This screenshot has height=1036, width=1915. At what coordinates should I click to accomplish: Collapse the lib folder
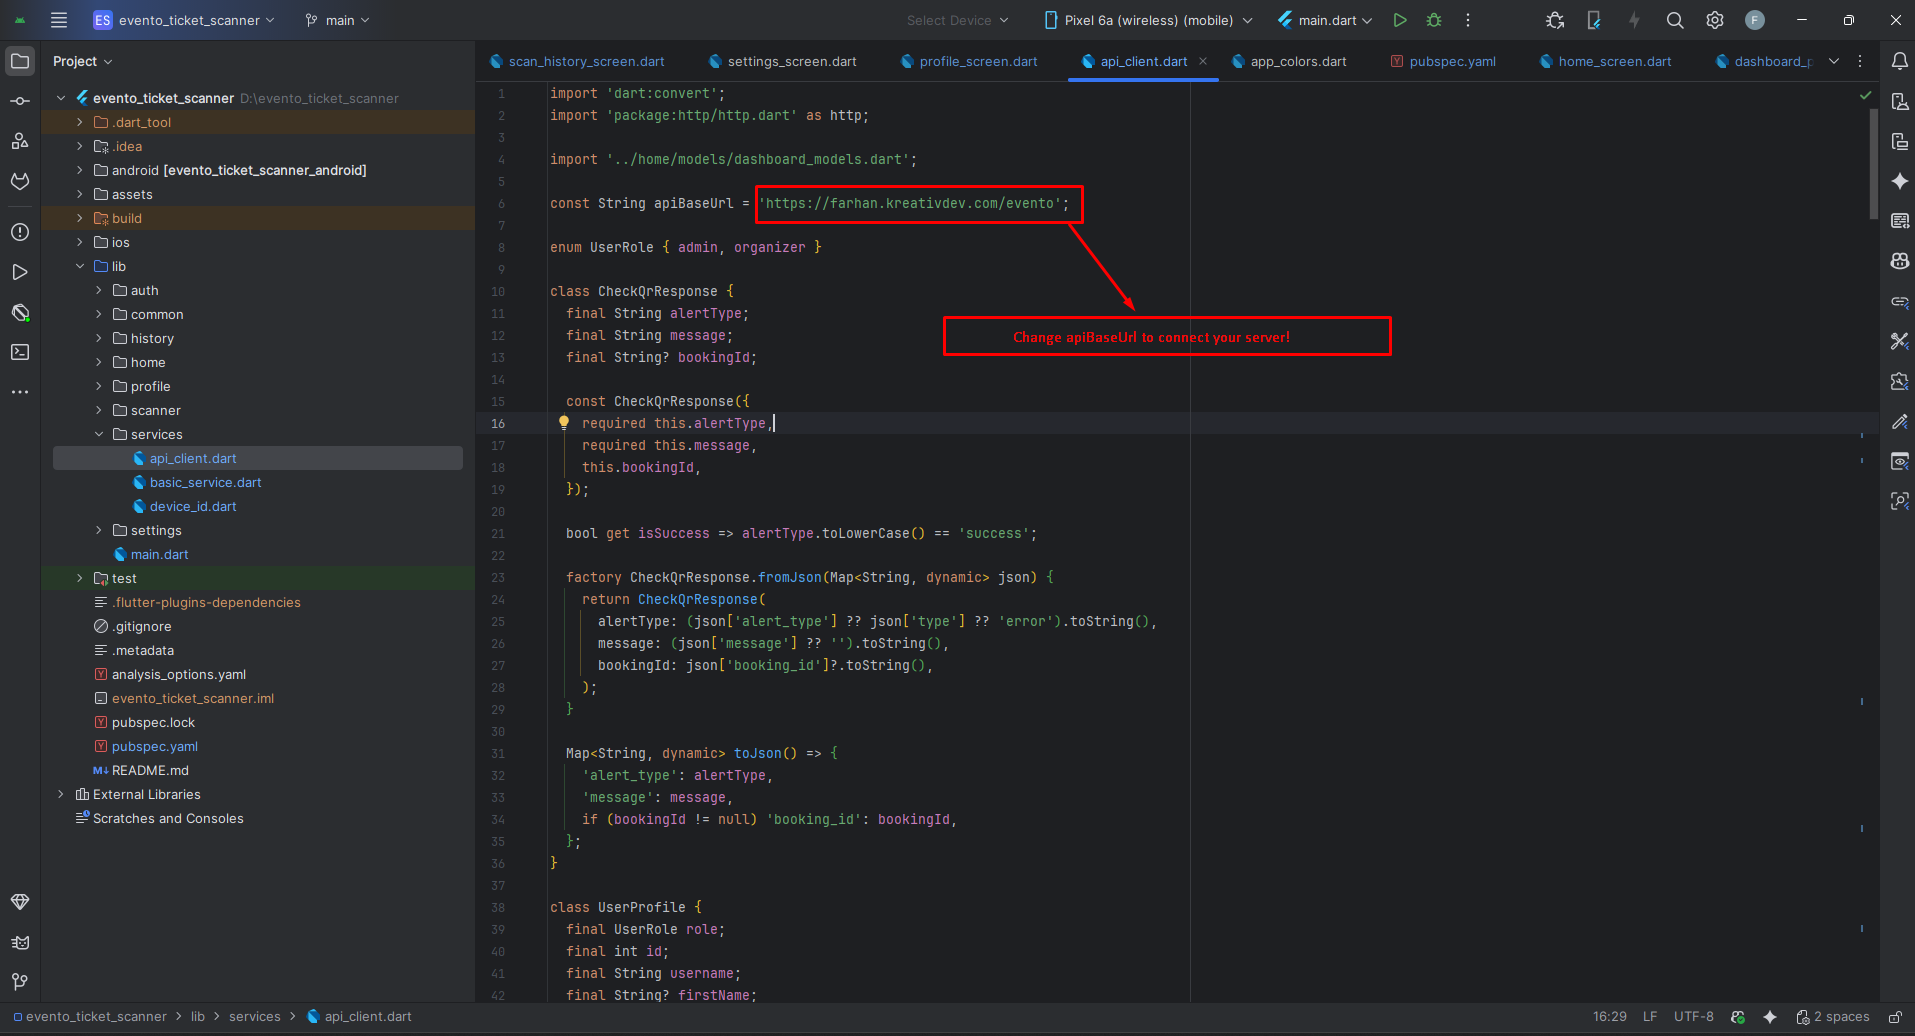80,266
